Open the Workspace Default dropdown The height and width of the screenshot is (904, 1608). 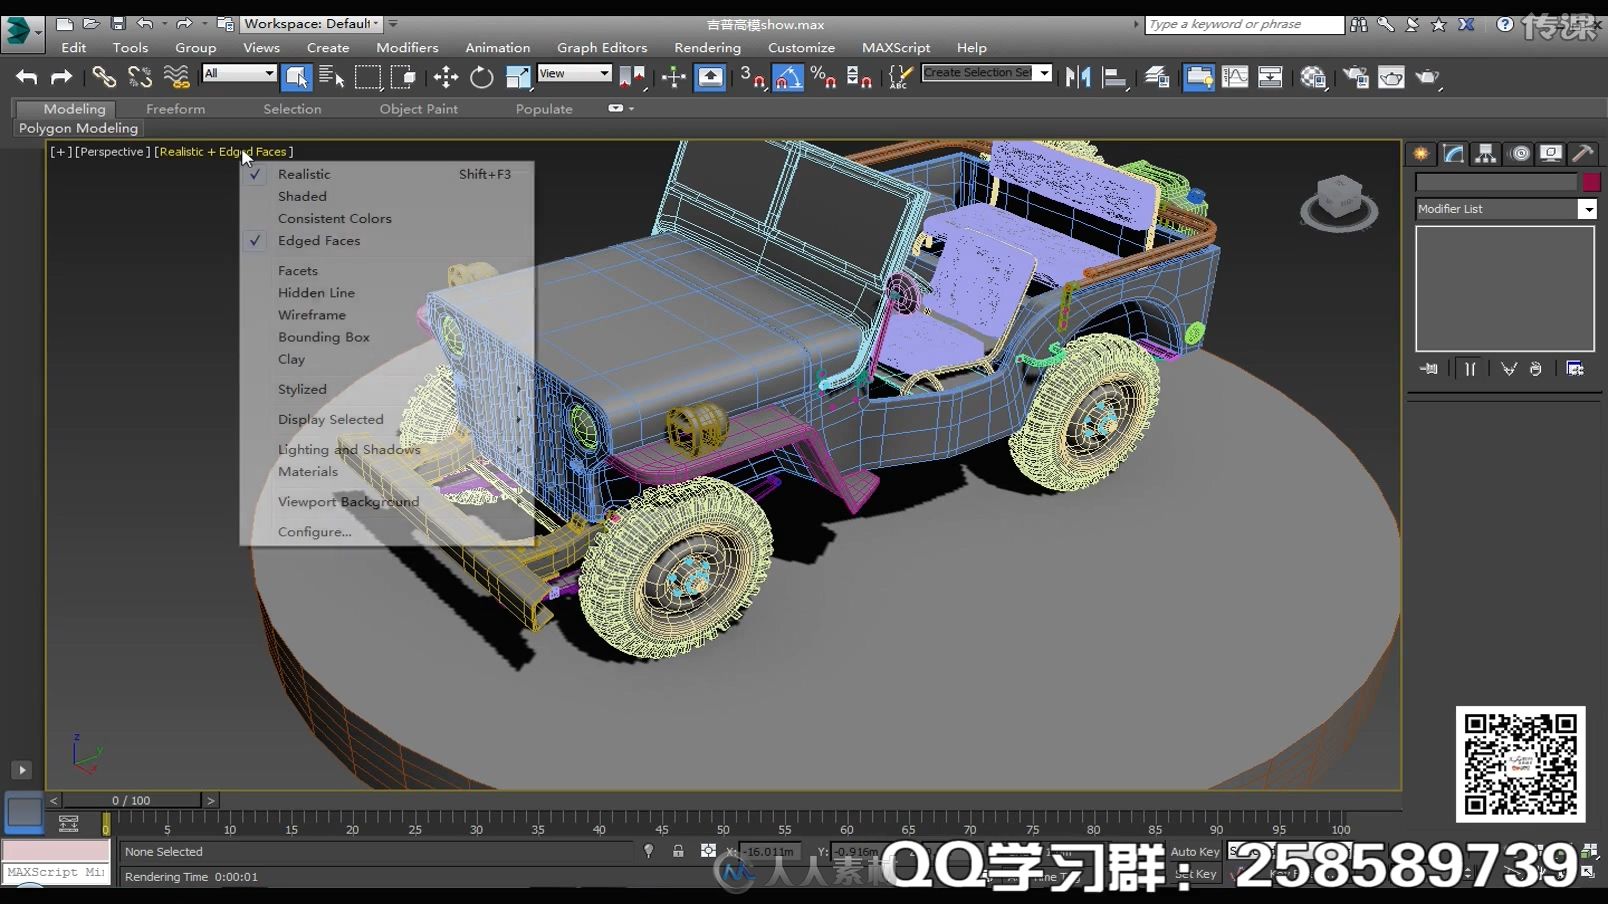pyautogui.click(x=312, y=23)
